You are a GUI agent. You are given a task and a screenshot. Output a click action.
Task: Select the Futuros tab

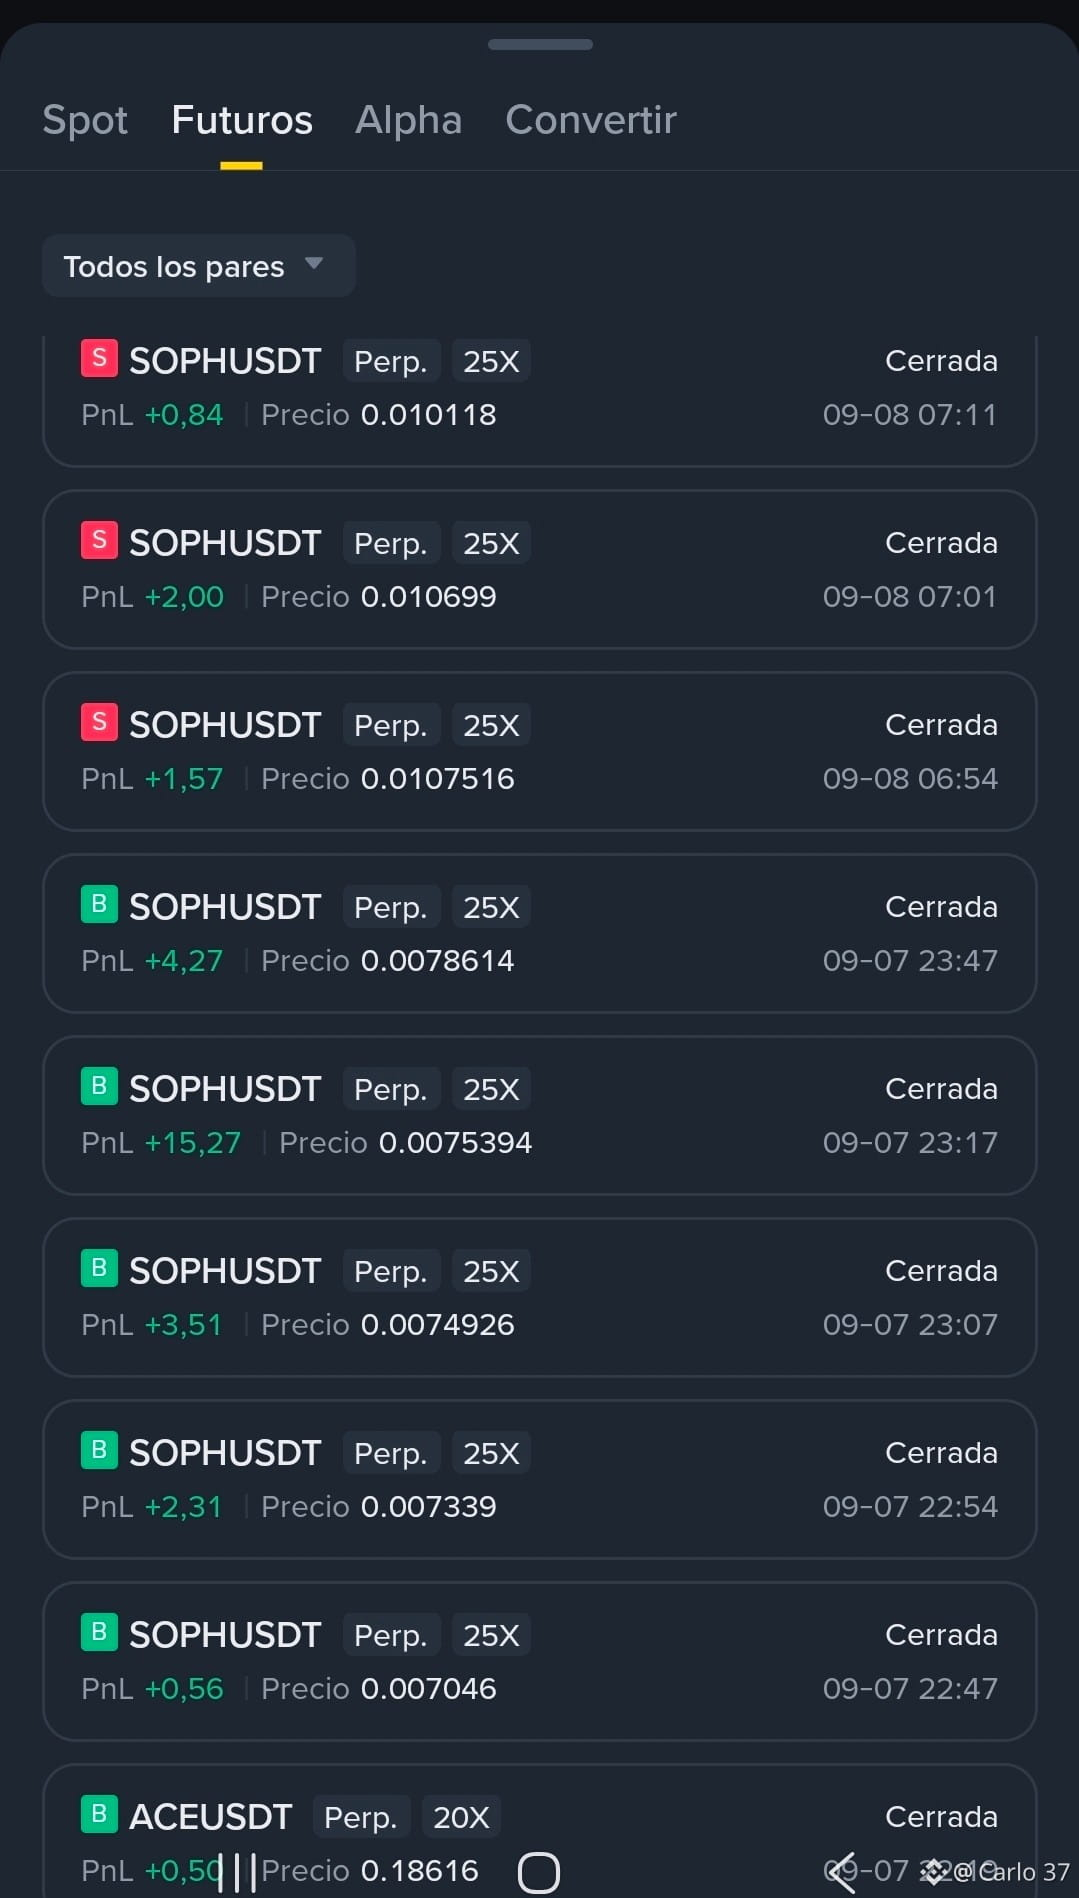tap(242, 120)
